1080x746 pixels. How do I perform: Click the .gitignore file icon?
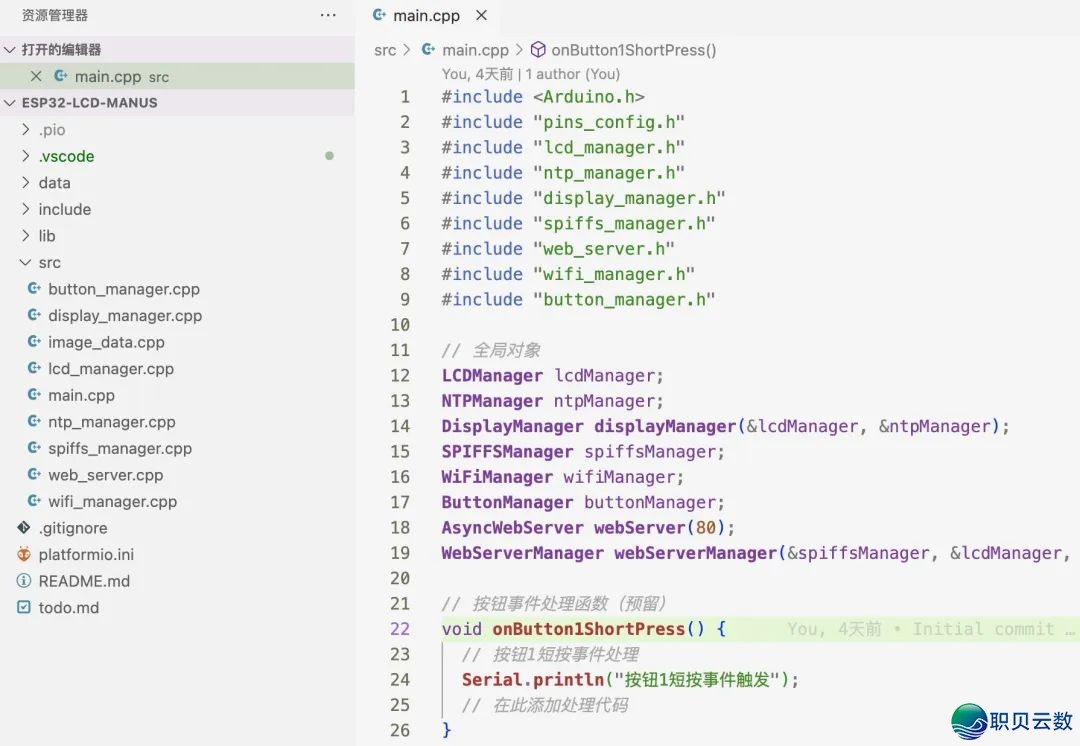pyautogui.click(x=24, y=528)
